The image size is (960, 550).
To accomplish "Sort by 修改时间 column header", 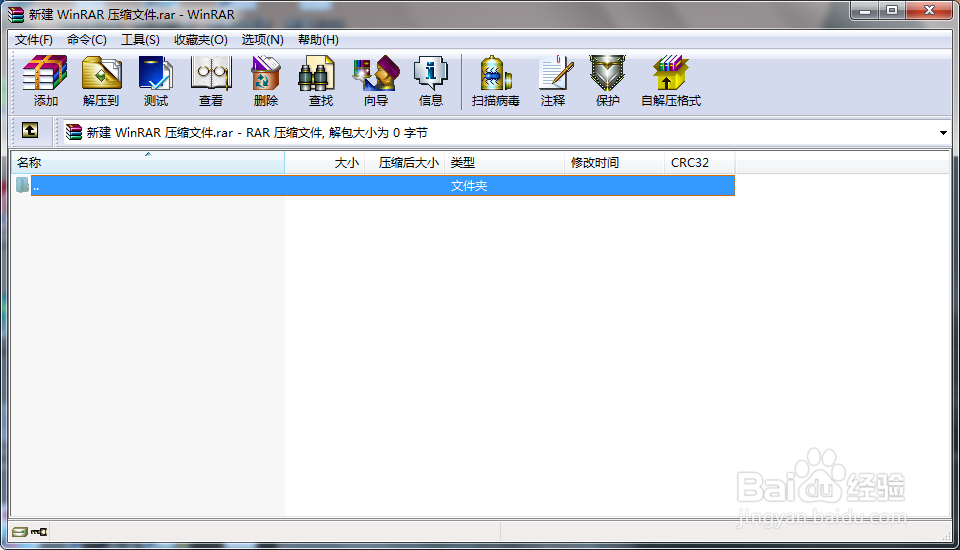I will coord(614,163).
